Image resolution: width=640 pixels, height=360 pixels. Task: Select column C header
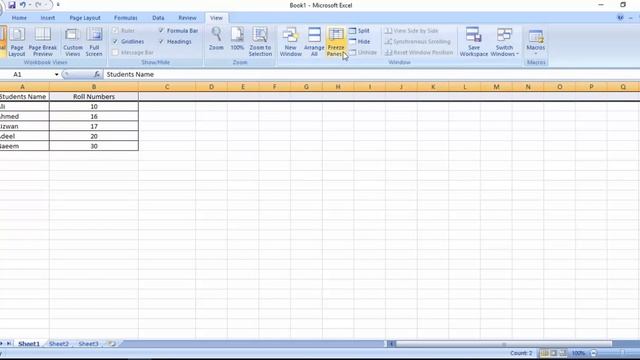(167, 87)
